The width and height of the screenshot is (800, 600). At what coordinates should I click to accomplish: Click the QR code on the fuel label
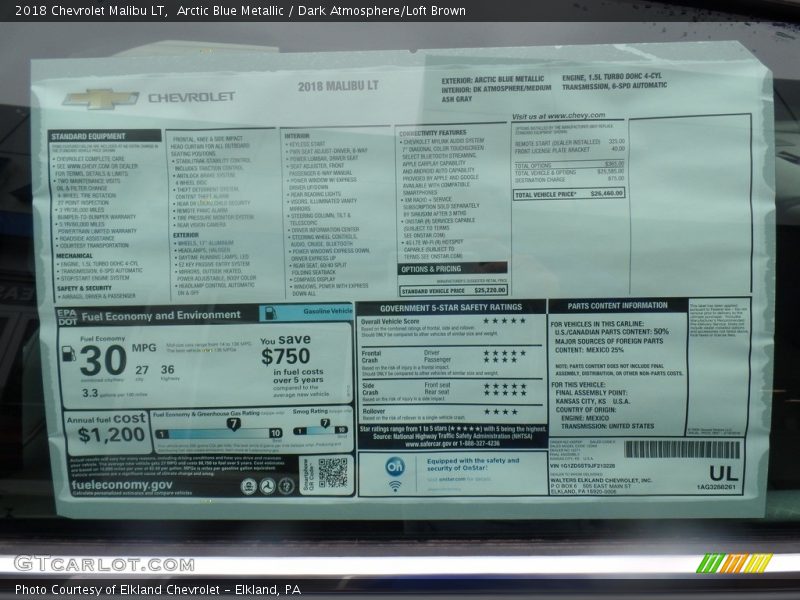(x=332, y=473)
